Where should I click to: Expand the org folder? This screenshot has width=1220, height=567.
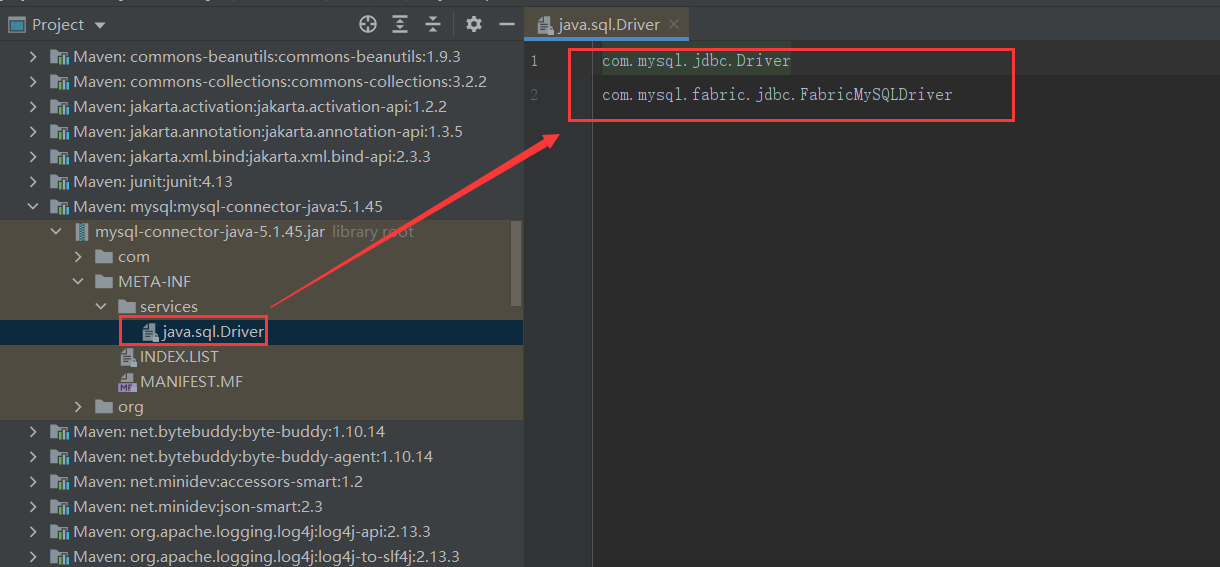pyautogui.click(x=79, y=406)
